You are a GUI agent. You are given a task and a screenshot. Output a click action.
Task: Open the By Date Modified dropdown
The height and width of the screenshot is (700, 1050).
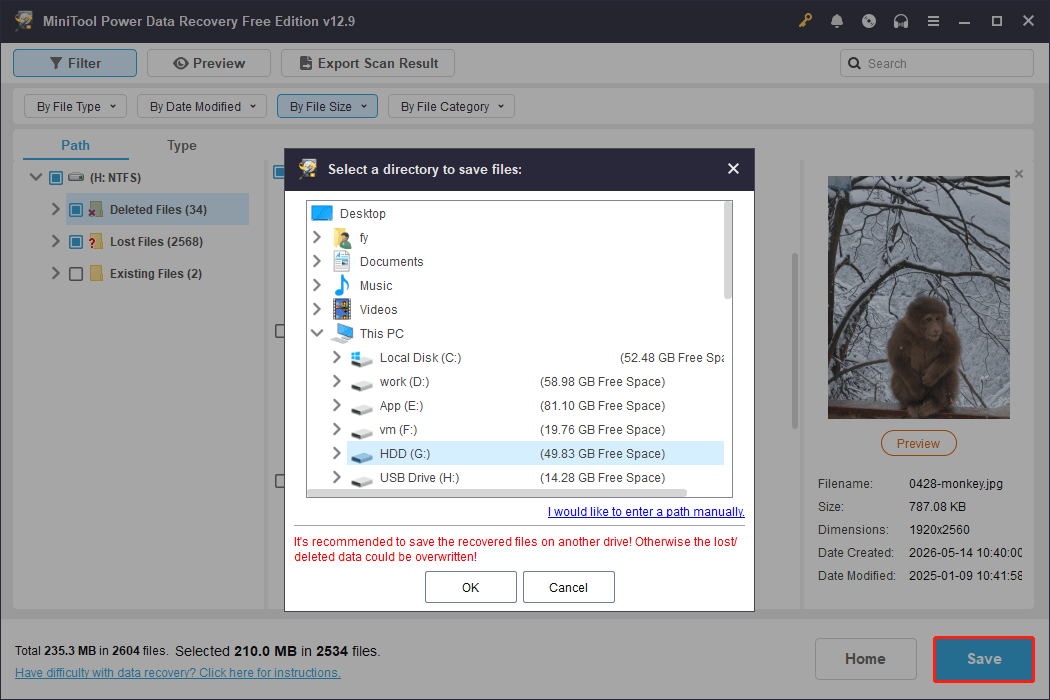tap(202, 107)
